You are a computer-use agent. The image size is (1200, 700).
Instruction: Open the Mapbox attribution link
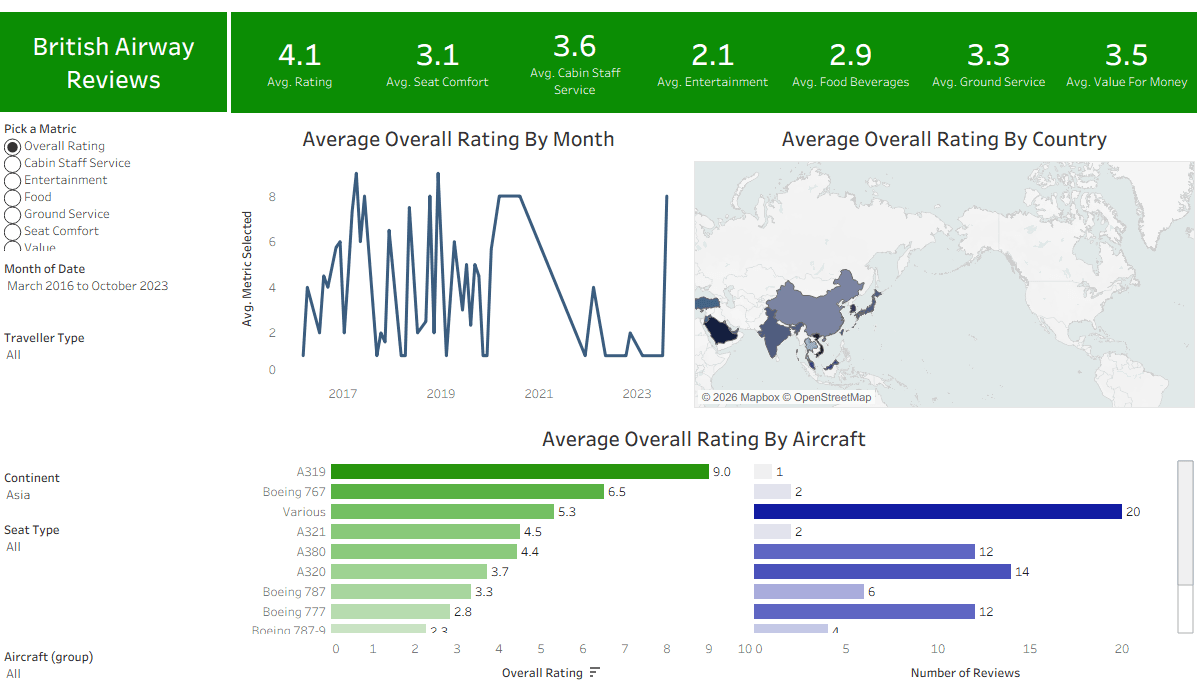[740, 398]
